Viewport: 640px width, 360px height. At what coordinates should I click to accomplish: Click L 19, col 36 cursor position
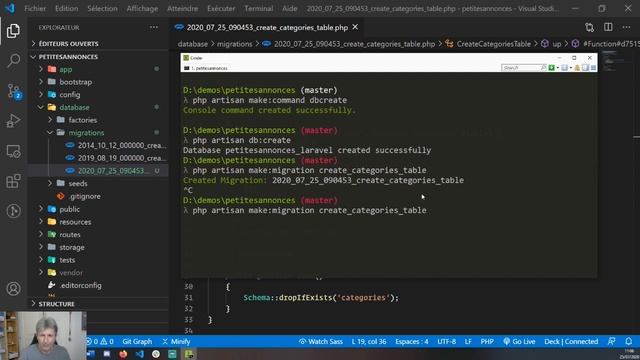click(369, 341)
